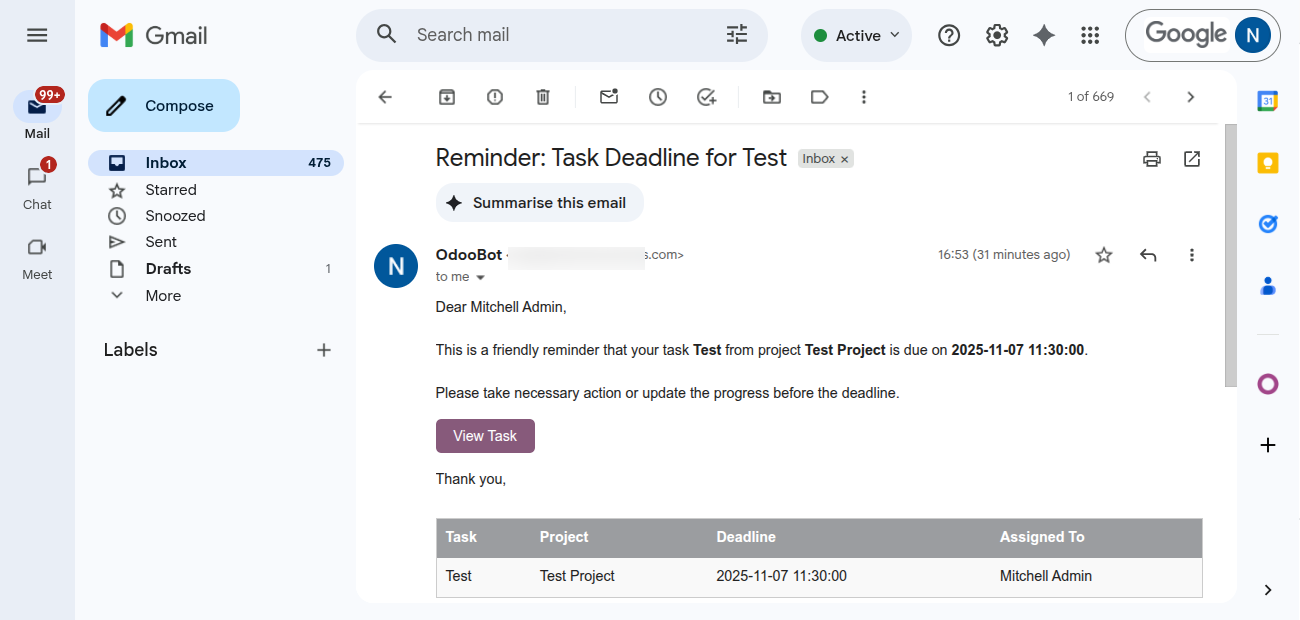Expand the More folders list
Viewport: 1300px width, 620px height.
point(216,296)
